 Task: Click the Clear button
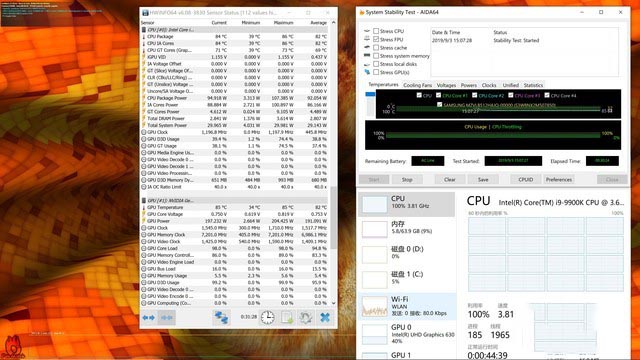tap(449, 180)
